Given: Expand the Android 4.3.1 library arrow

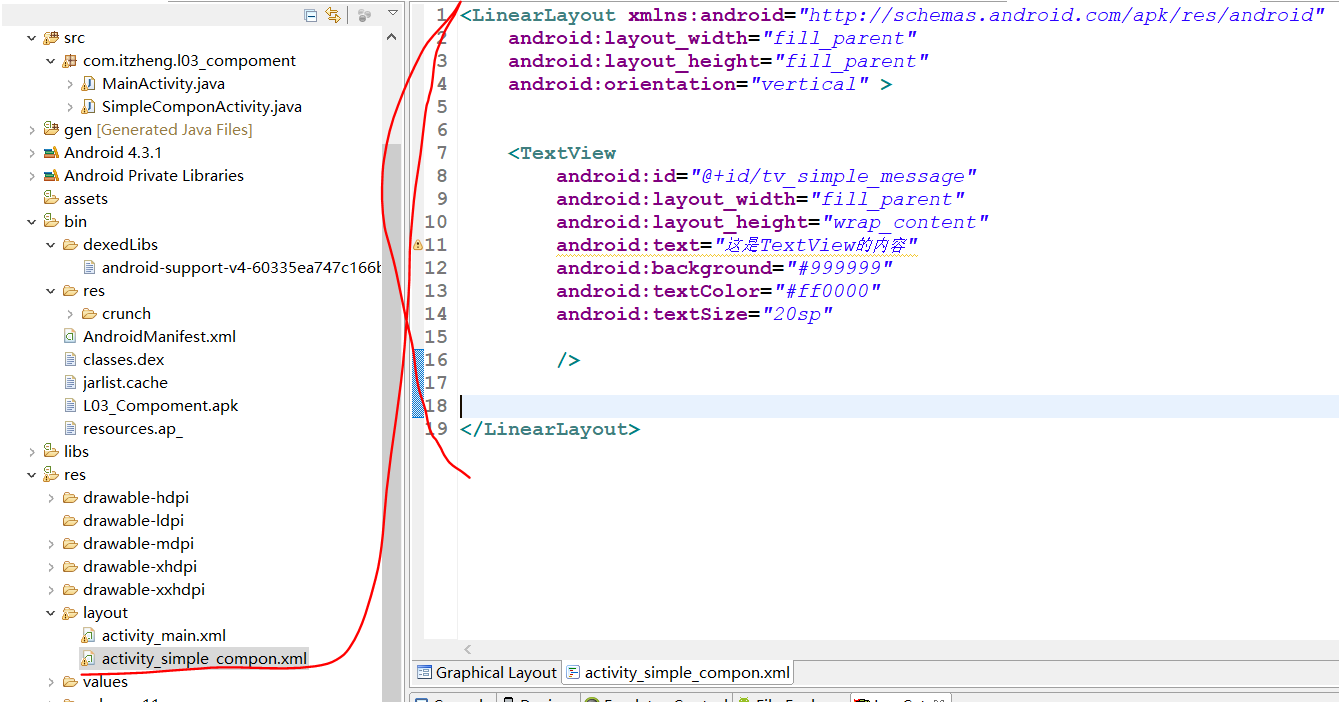Looking at the screenshot, I should (32, 153).
